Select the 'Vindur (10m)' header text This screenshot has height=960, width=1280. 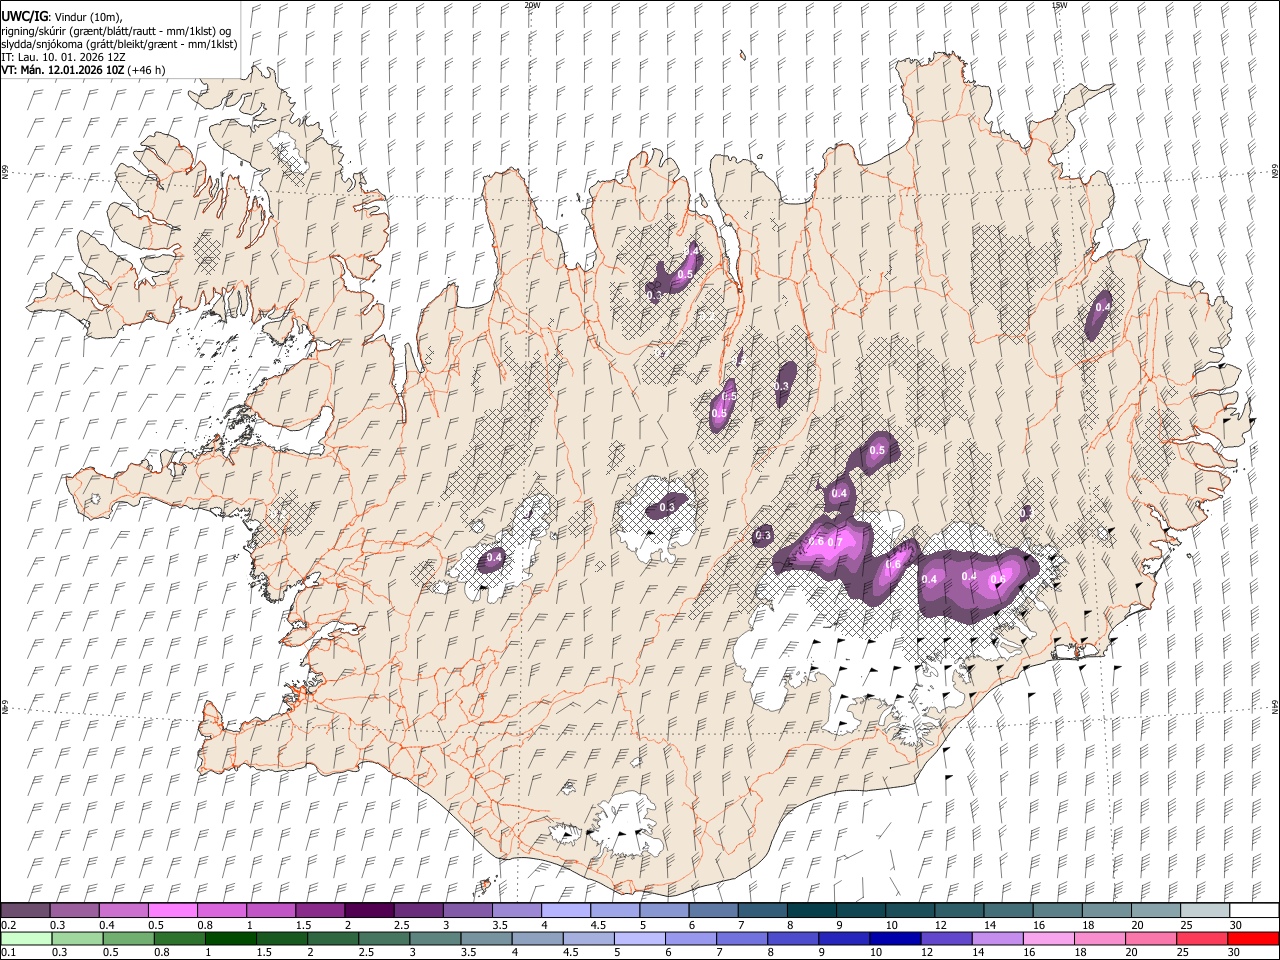click(x=87, y=17)
